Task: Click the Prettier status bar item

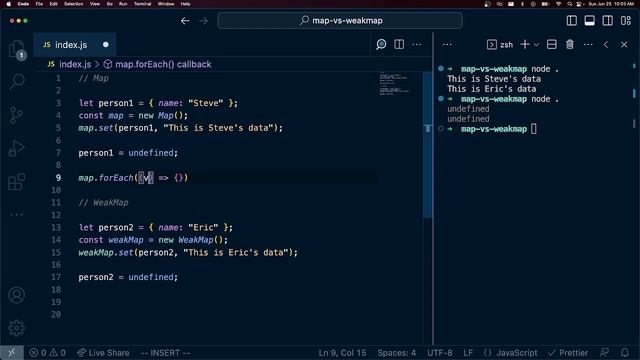Action: point(568,353)
